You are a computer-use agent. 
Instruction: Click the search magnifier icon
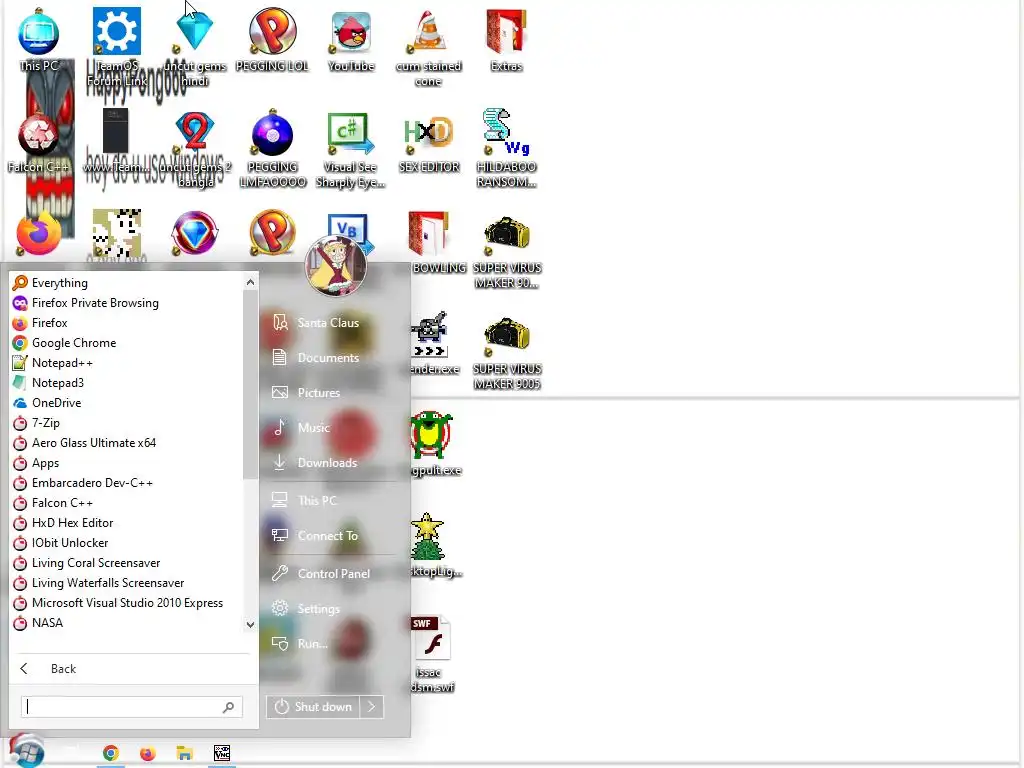pos(229,707)
